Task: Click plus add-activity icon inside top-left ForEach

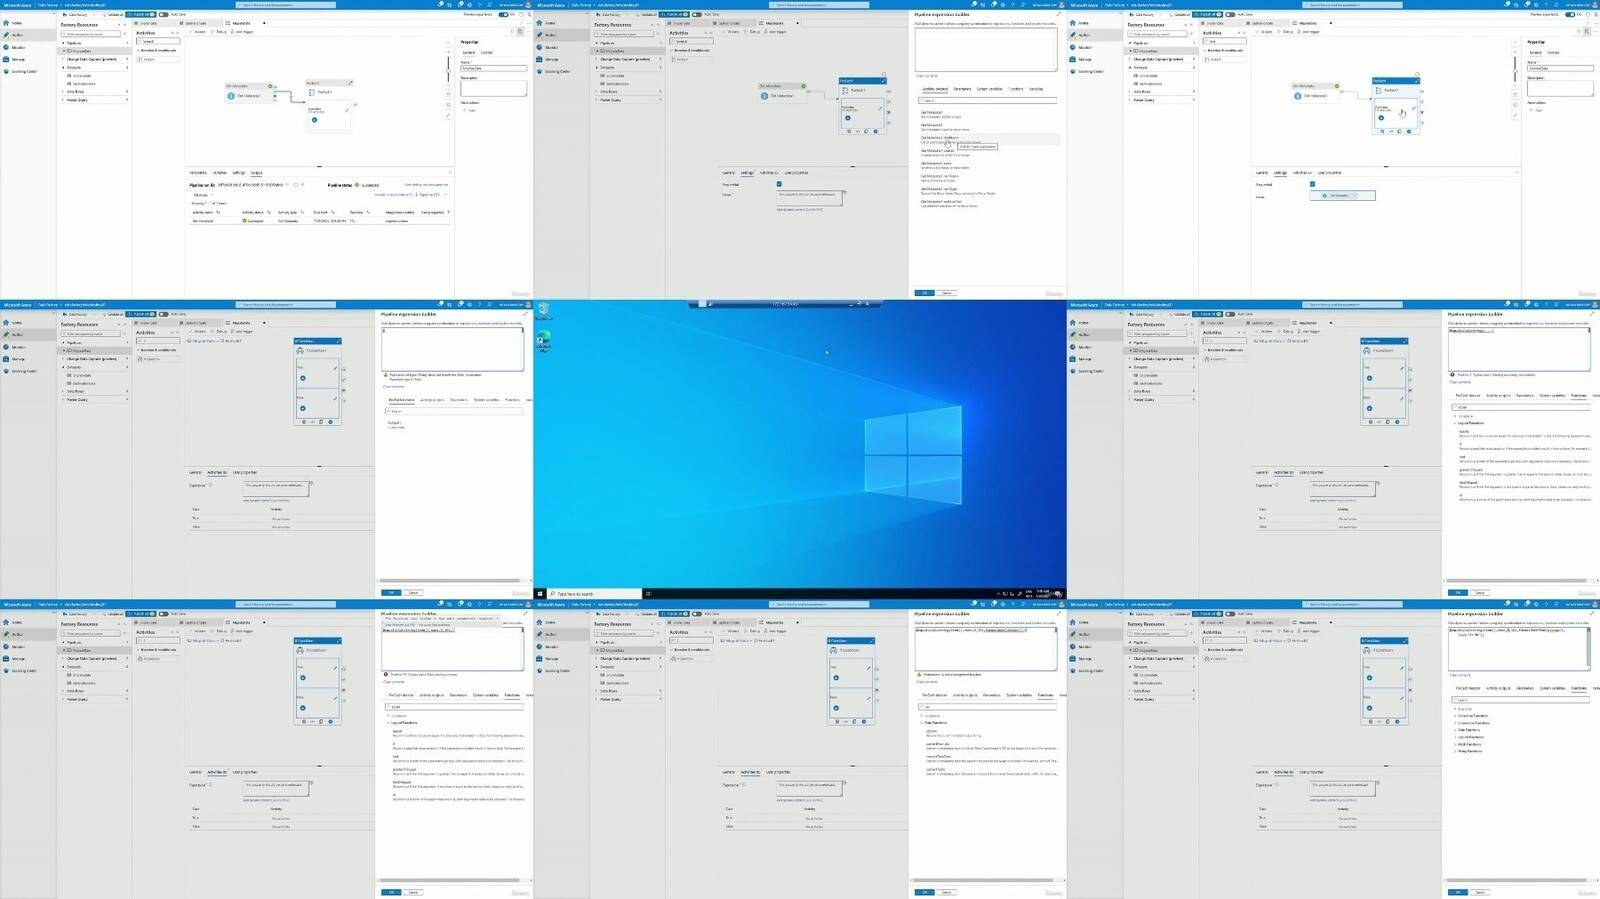Action: pyautogui.click(x=314, y=120)
